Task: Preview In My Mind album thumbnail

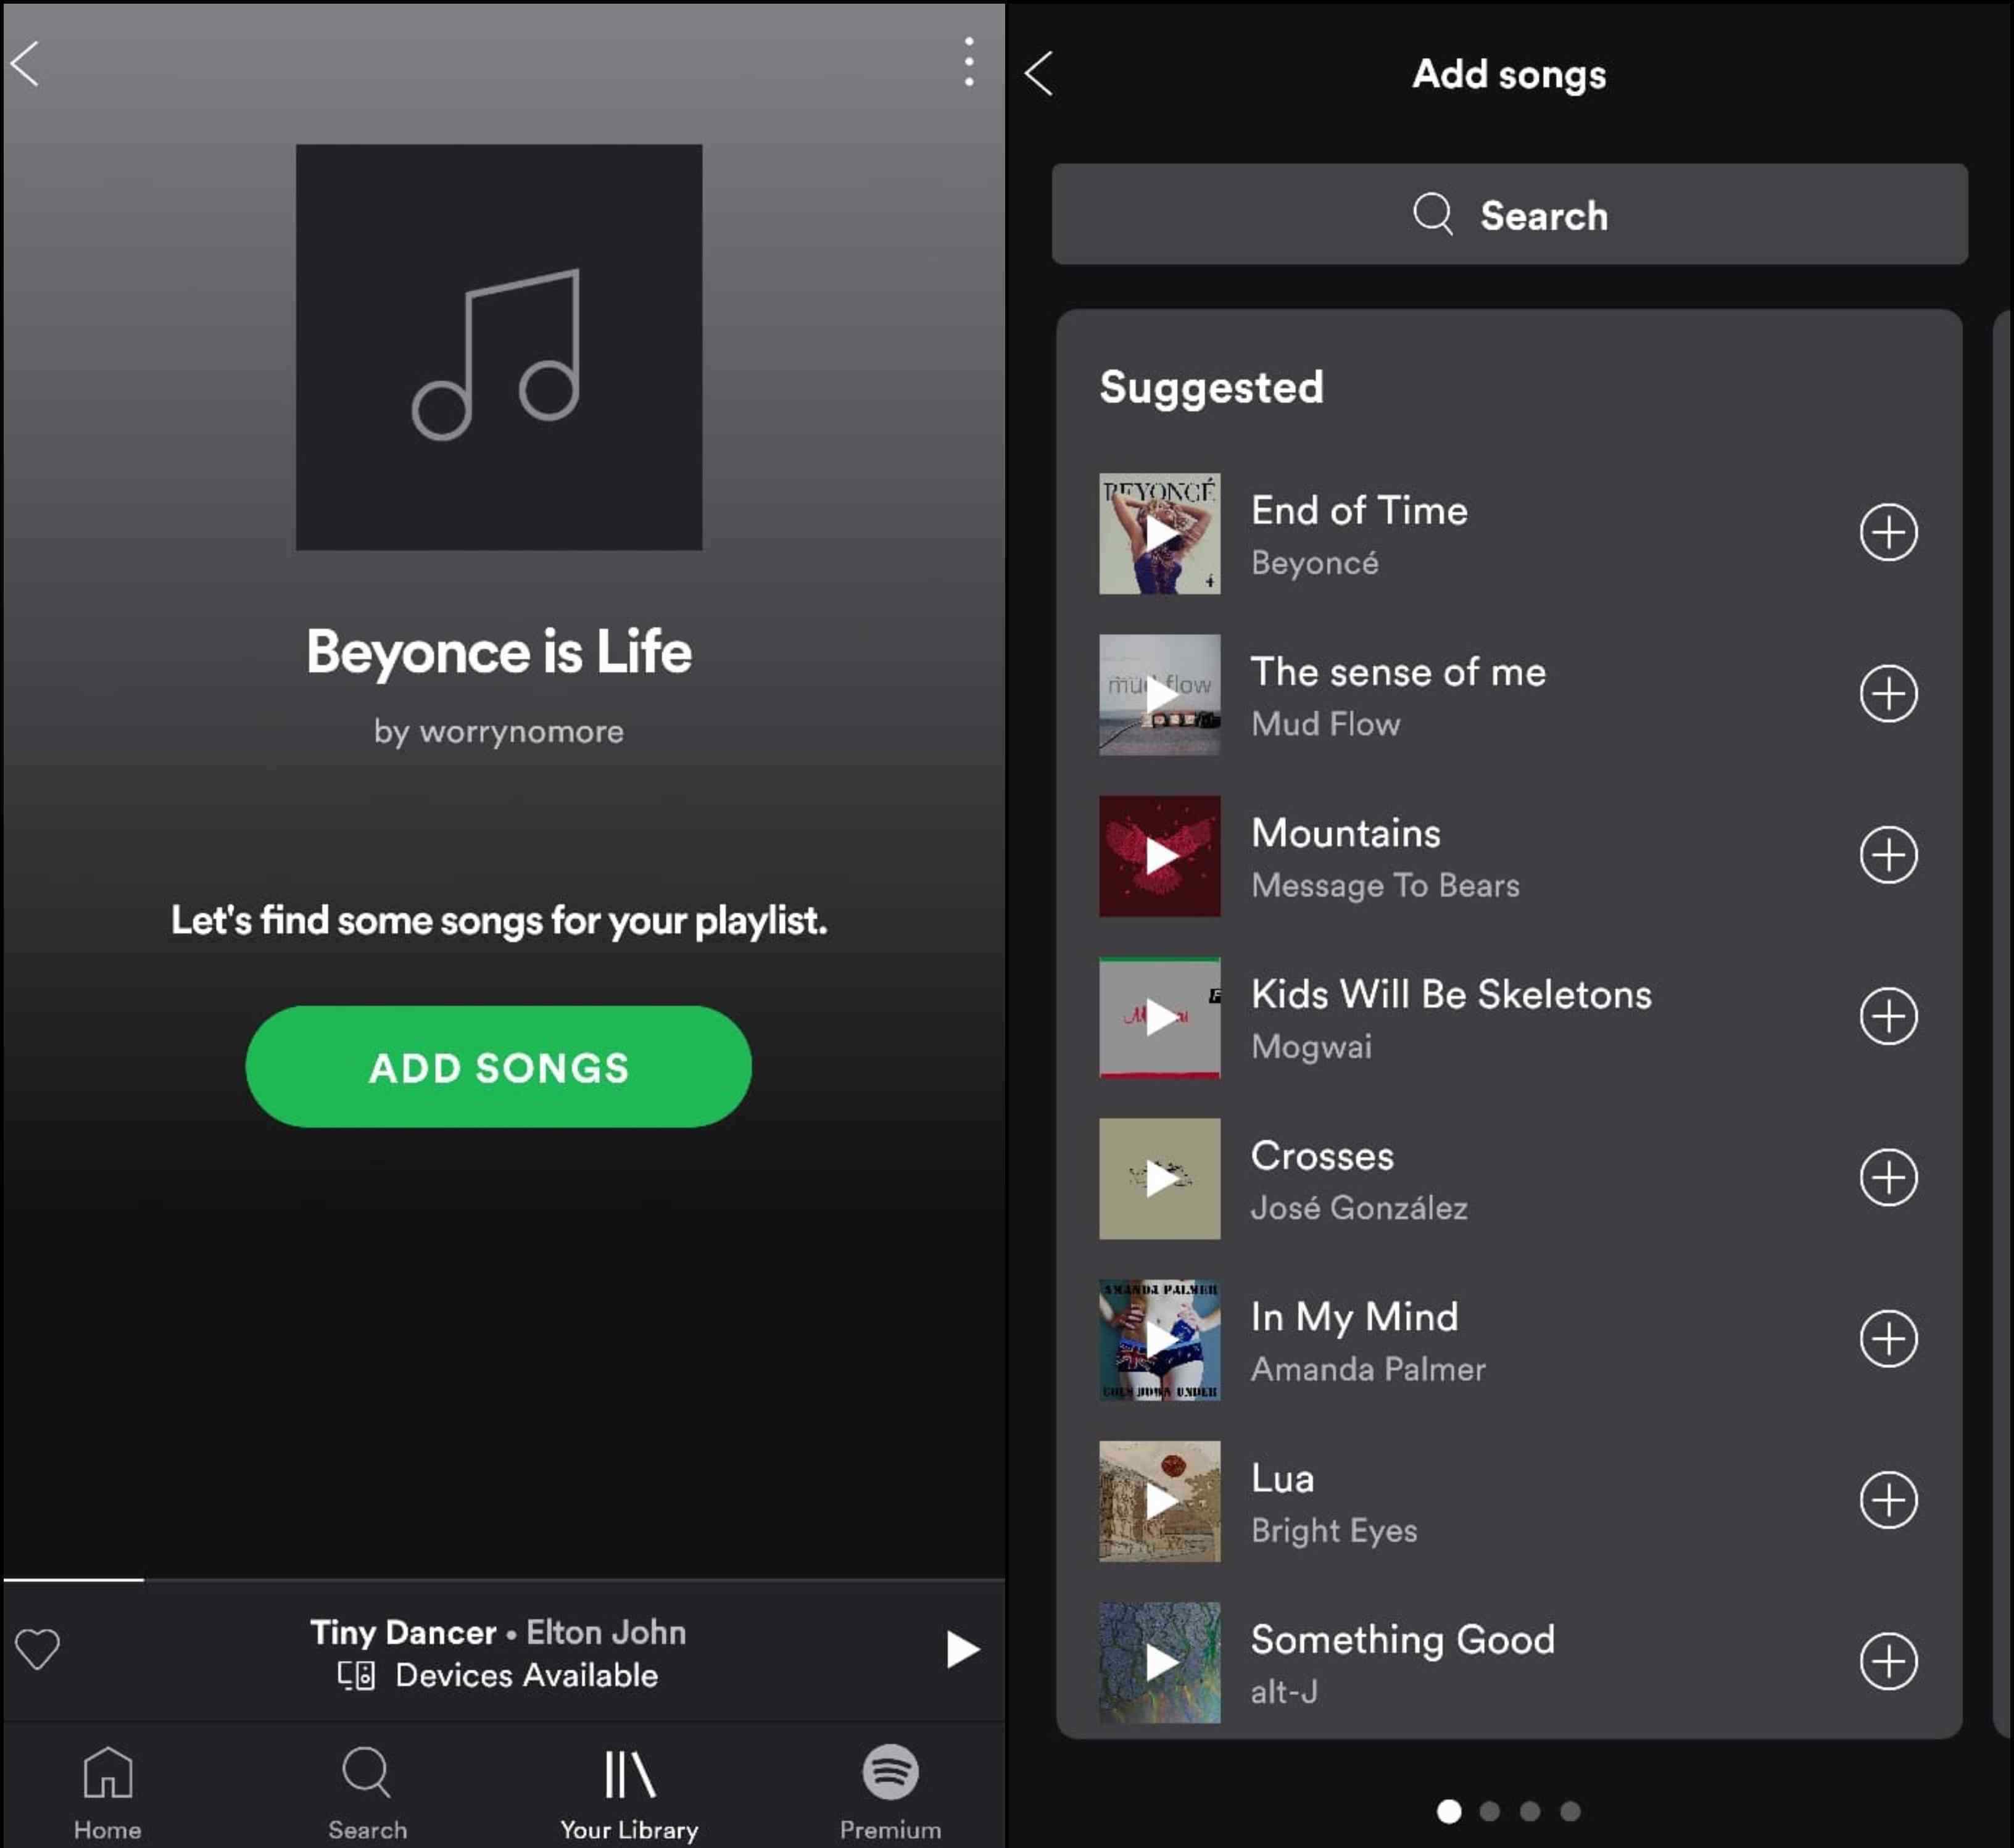Action: tap(1159, 1340)
